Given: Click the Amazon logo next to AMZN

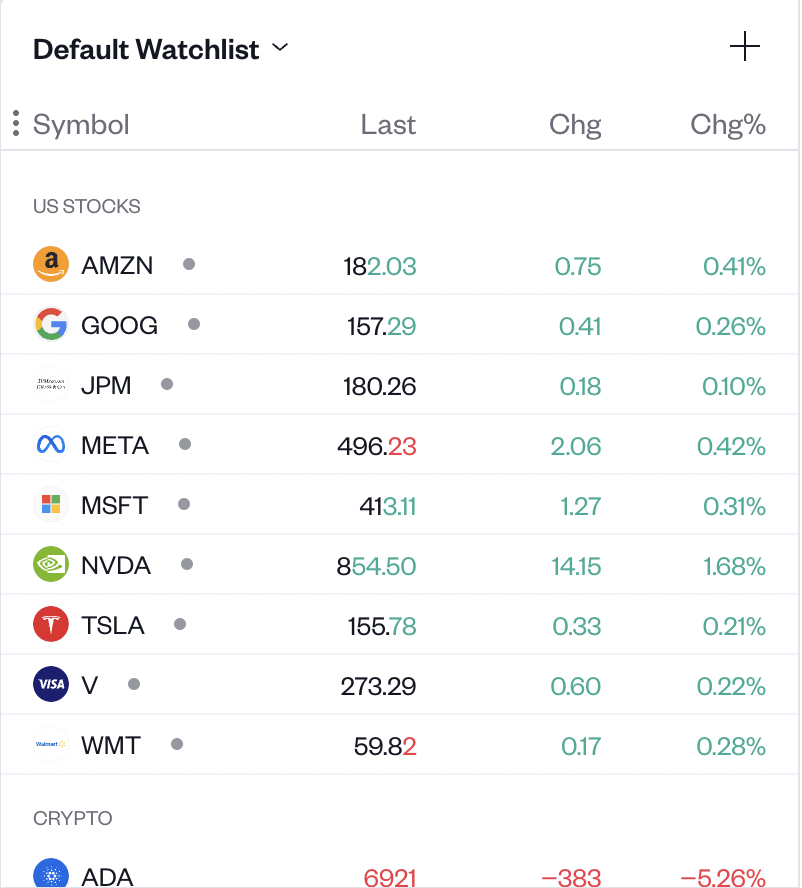Looking at the screenshot, I should point(51,264).
